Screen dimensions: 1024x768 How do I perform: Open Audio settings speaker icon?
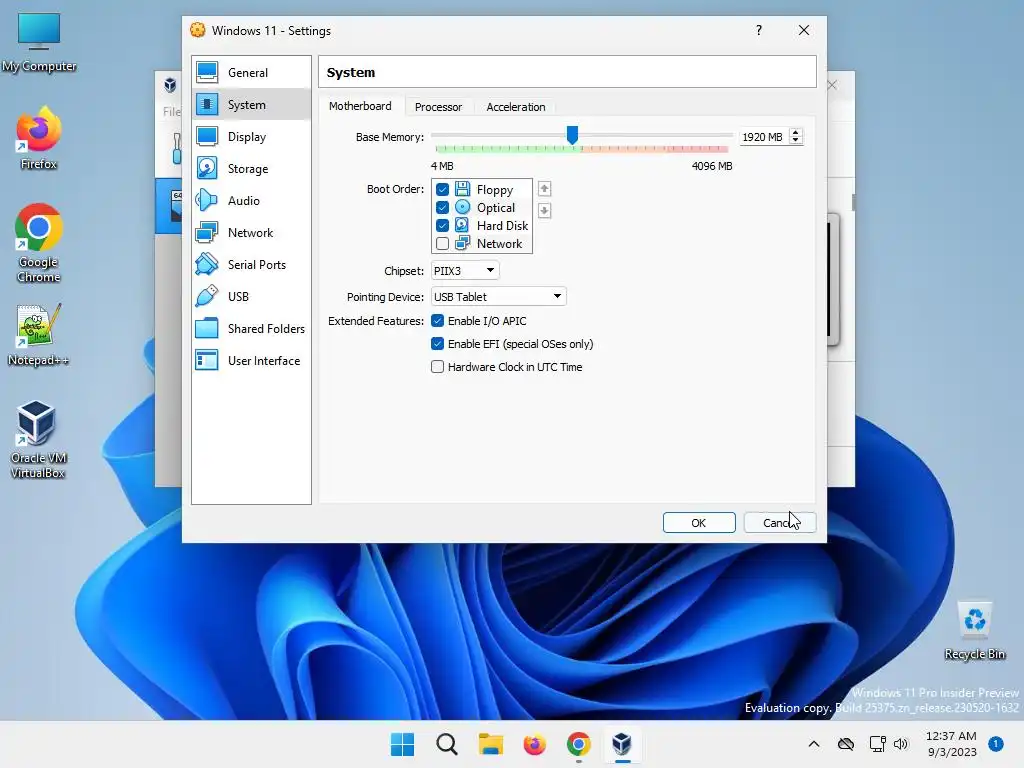coord(207,200)
